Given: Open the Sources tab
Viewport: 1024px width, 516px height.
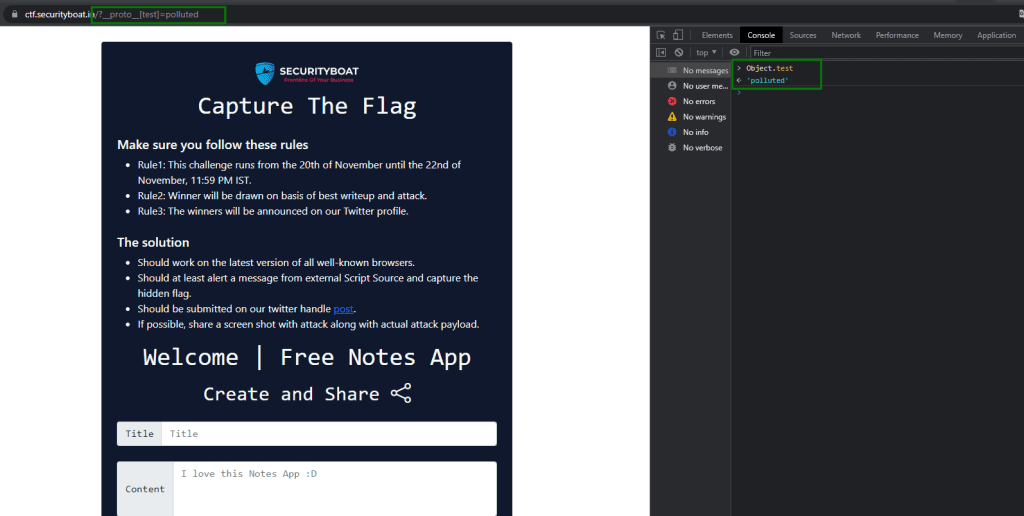Looking at the screenshot, I should (x=803, y=35).
